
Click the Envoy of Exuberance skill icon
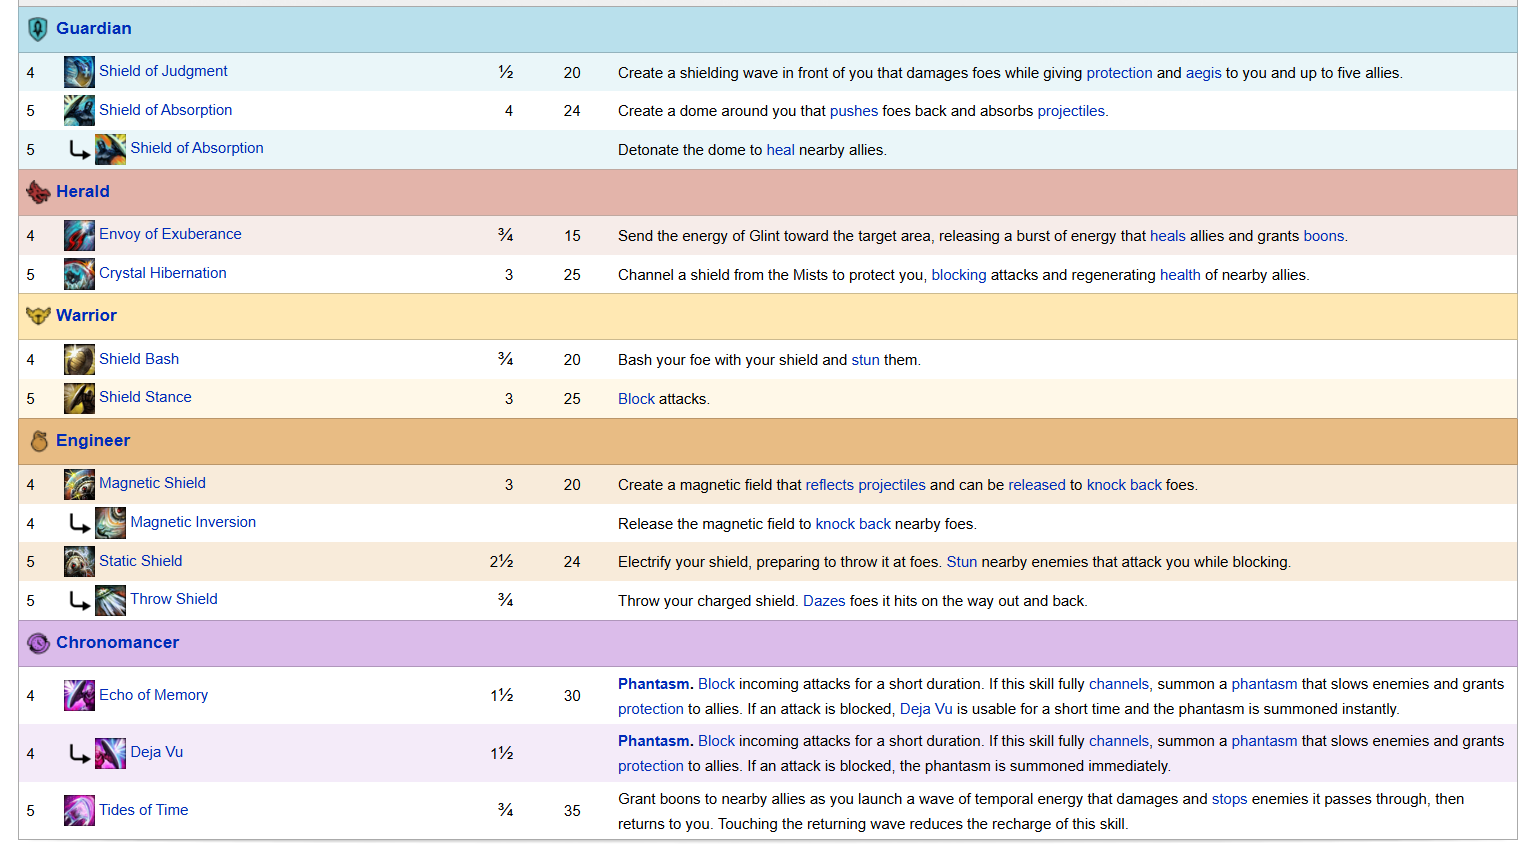pyautogui.click(x=79, y=235)
